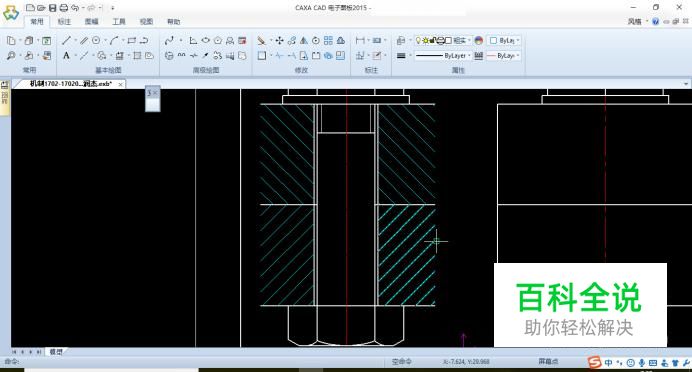This screenshot has height=372, width=692.
Task: Open the 视图 ribbon tab
Action: pyautogui.click(x=146, y=21)
